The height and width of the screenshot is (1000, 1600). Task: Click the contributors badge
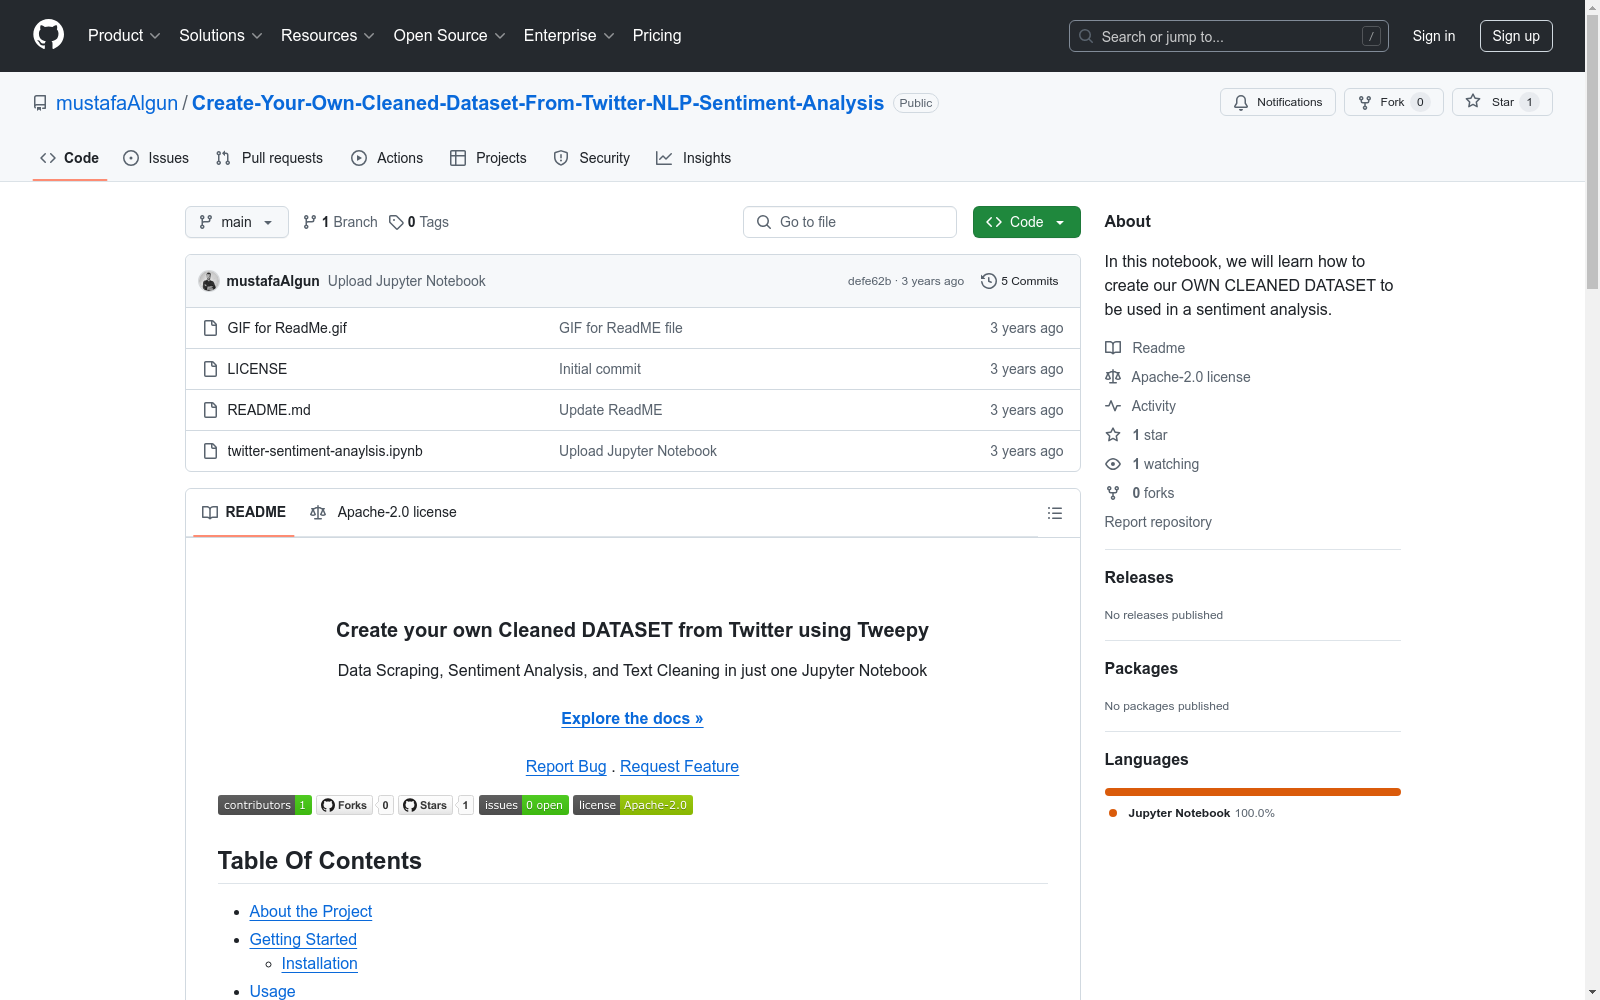(265, 805)
